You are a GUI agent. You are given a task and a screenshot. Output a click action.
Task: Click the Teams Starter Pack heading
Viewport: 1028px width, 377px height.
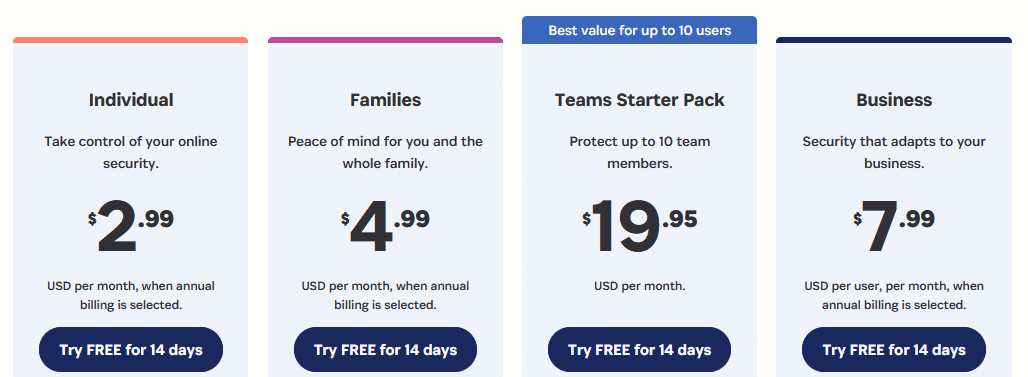tap(639, 100)
